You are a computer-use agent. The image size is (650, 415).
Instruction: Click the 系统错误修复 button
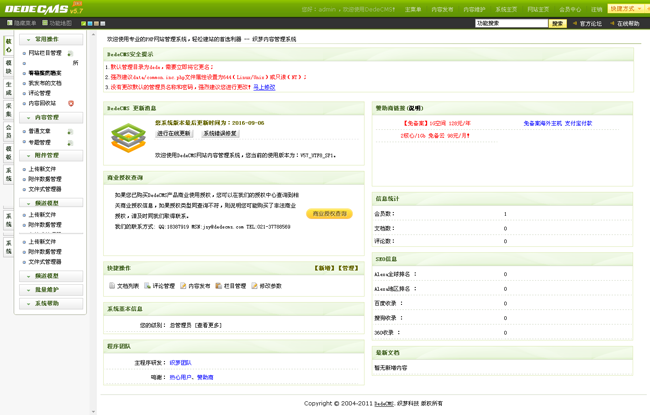coord(220,133)
